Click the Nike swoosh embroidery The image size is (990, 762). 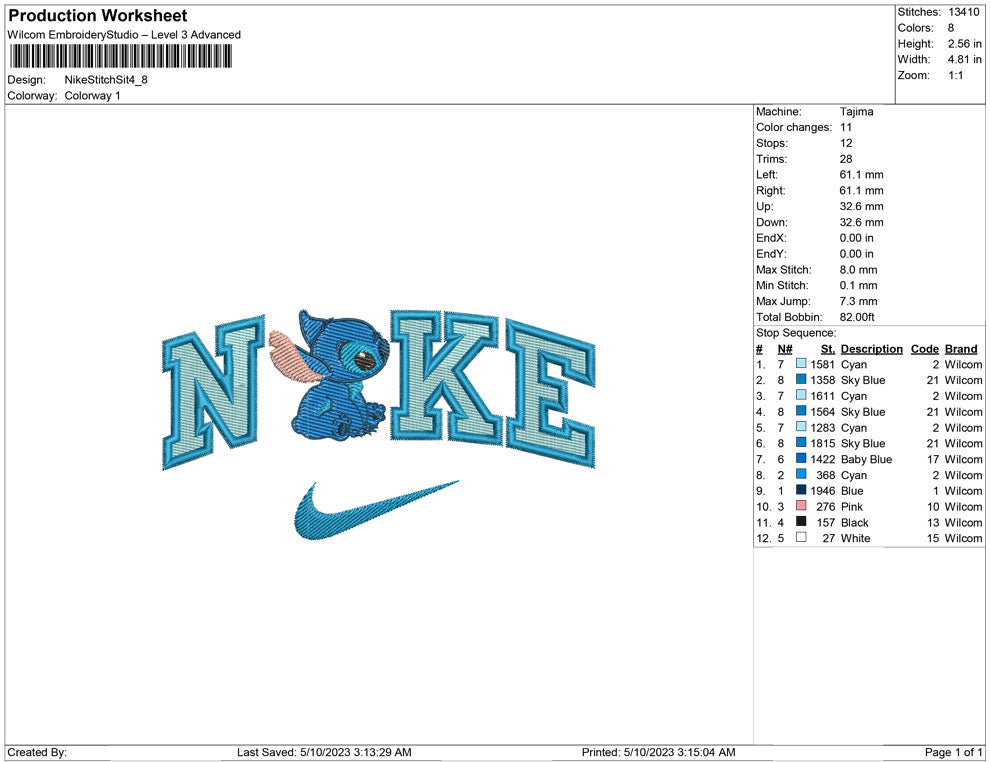coord(376,510)
